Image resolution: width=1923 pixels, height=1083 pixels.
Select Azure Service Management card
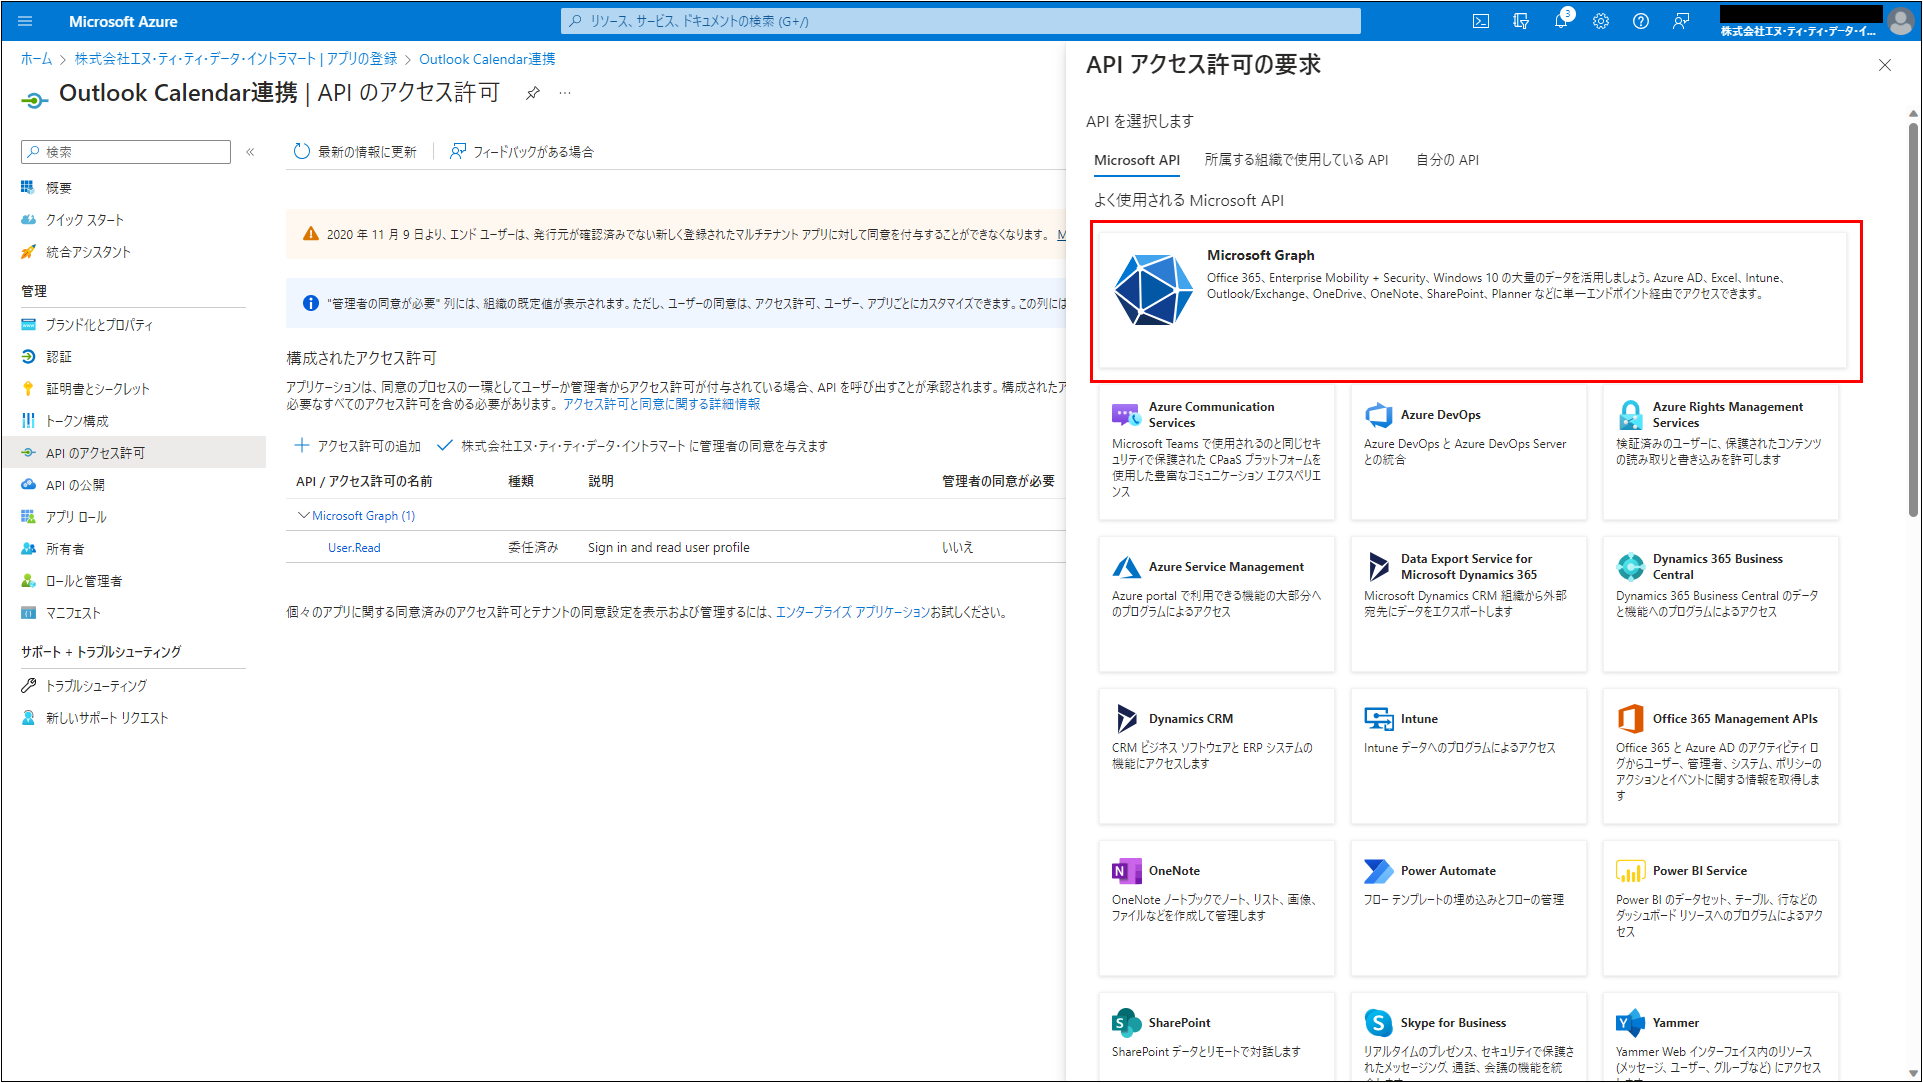(x=1217, y=604)
